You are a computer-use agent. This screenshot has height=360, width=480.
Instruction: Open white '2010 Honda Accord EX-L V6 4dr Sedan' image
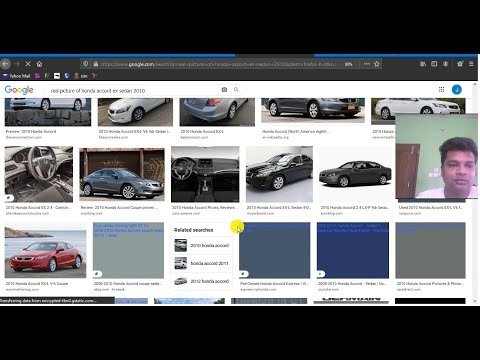coord(135,112)
